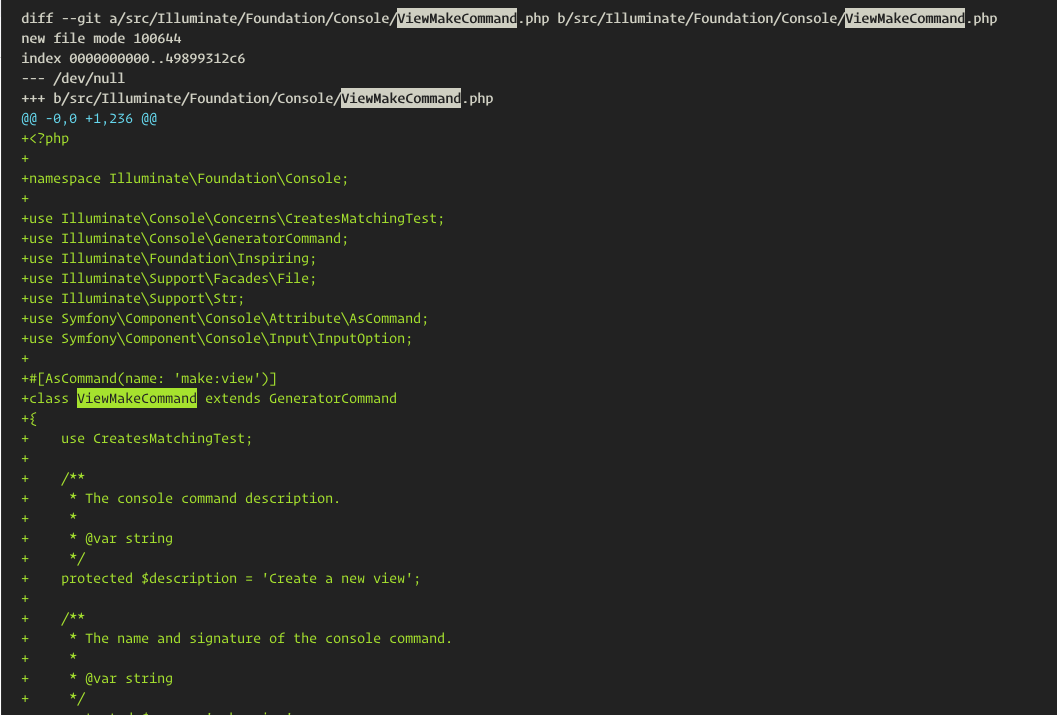The height and width of the screenshot is (715, 1057).
Task: Click the 'The name and signature of the console command.' comment
Action: click(268, 639)
